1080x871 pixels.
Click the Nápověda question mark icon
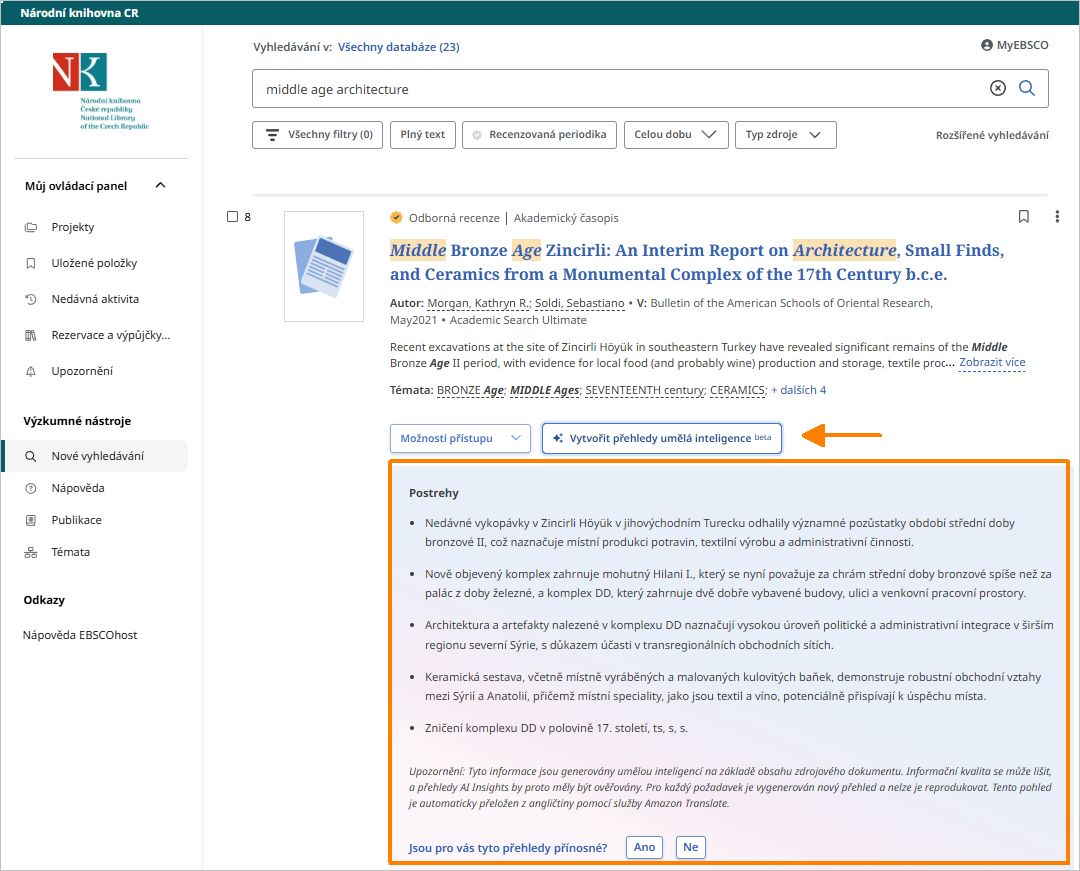tap(31, 488)
